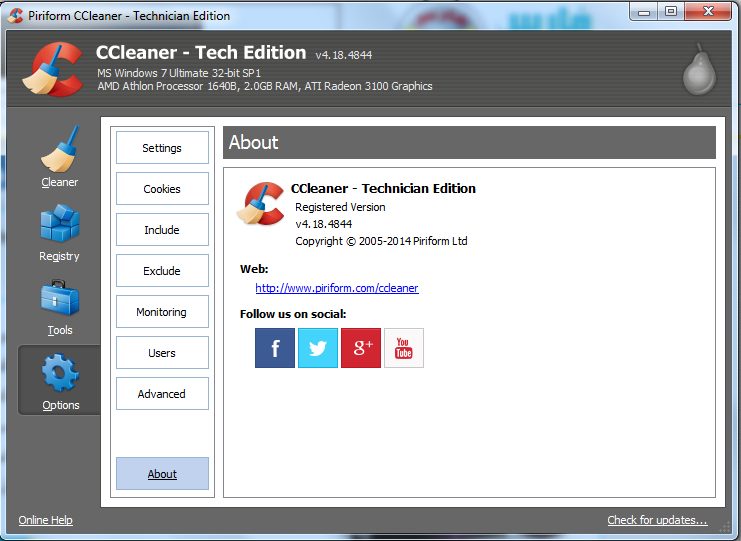This screenshot has height=541, width=741.
Task: Click the title bar CCleaner app icon
Action: point(16,15)
